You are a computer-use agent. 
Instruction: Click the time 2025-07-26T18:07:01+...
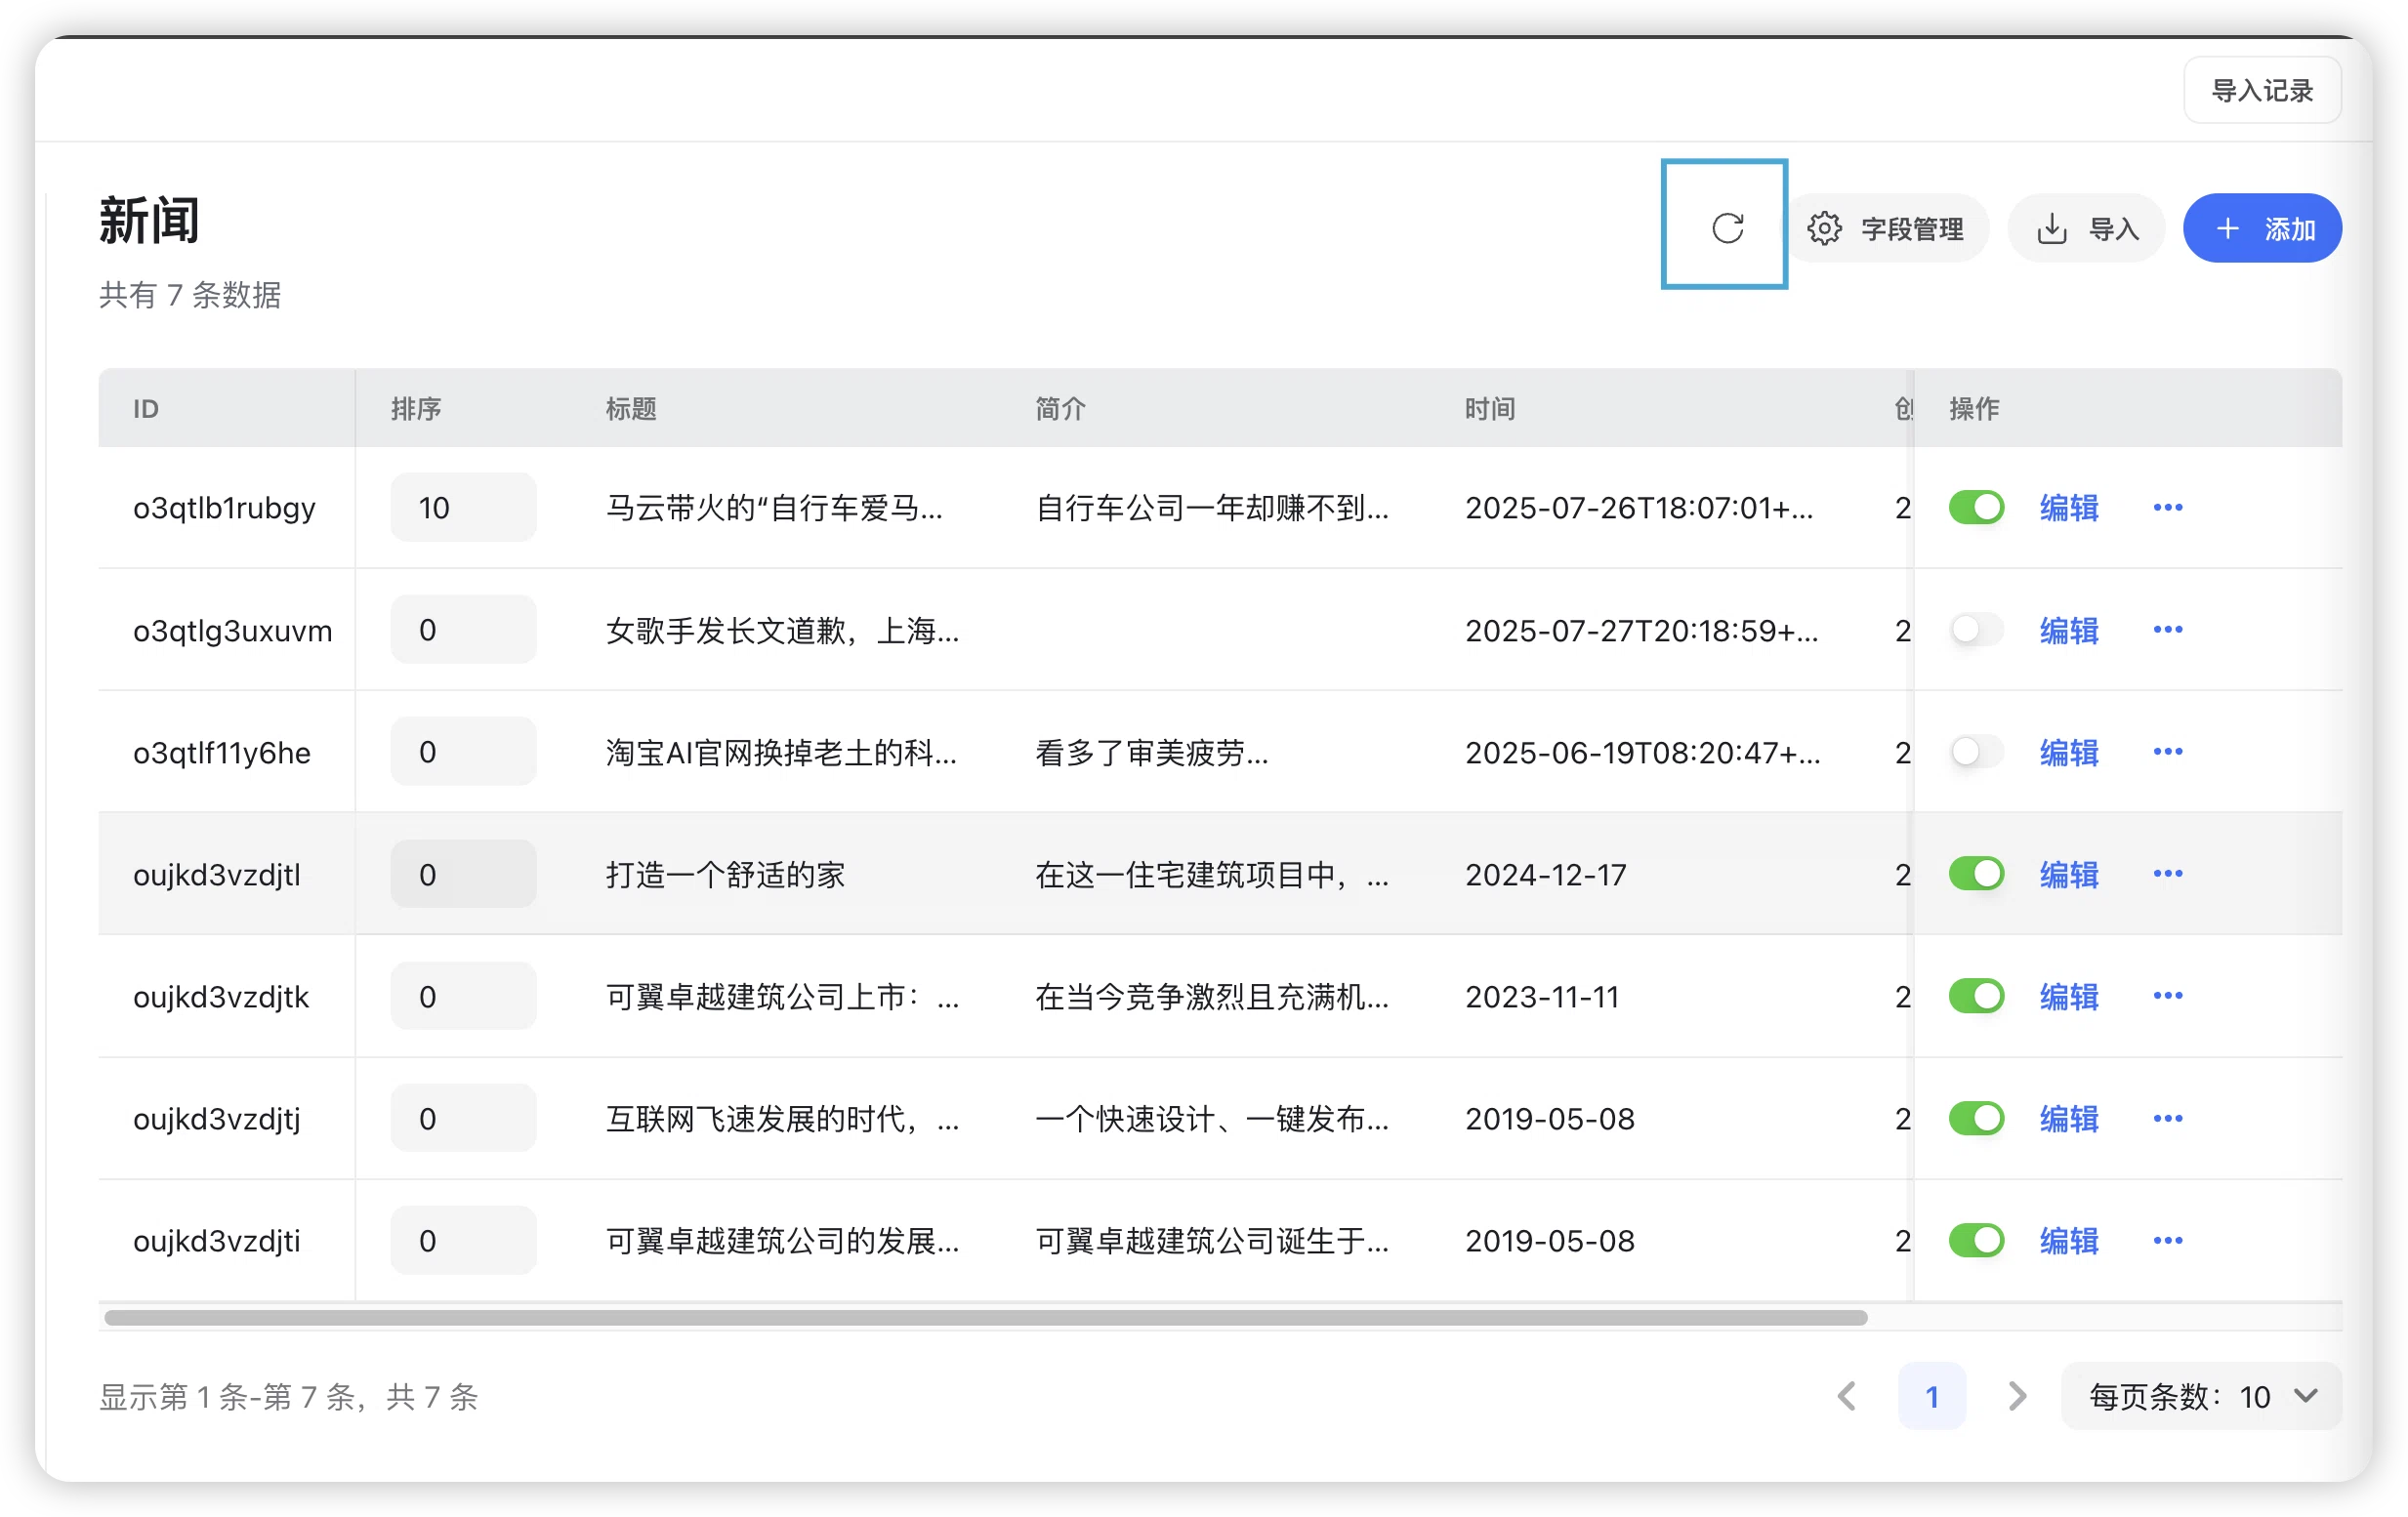pyautogui.click(x=1639, y=508)
